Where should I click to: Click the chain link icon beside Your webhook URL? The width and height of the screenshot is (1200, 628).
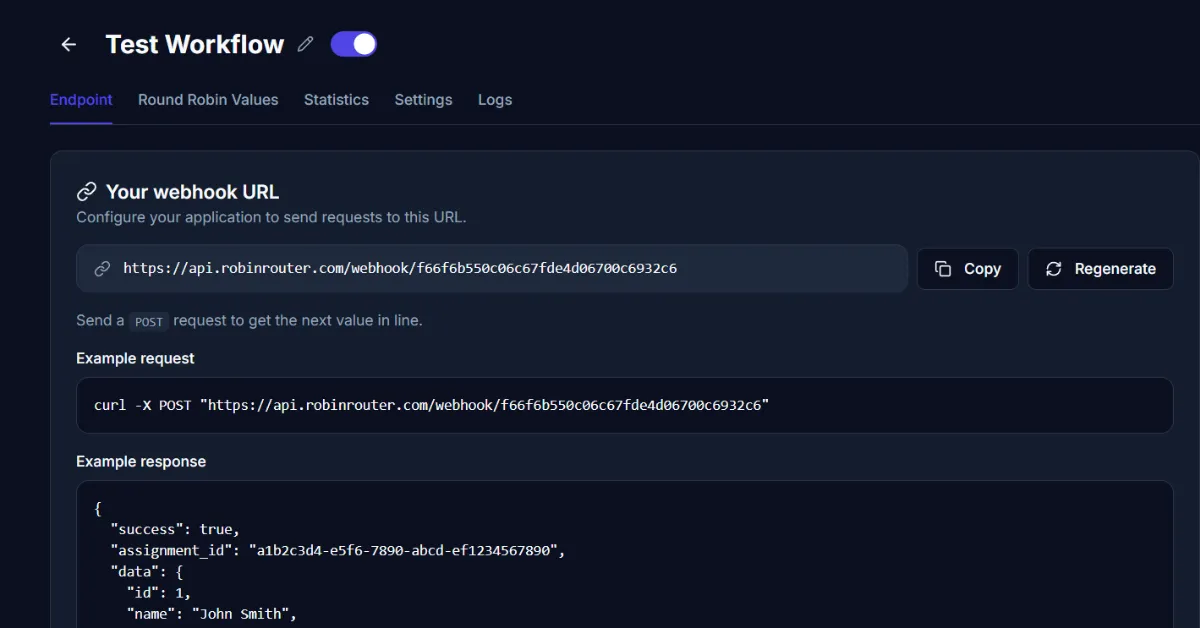(x=87, y=191)
